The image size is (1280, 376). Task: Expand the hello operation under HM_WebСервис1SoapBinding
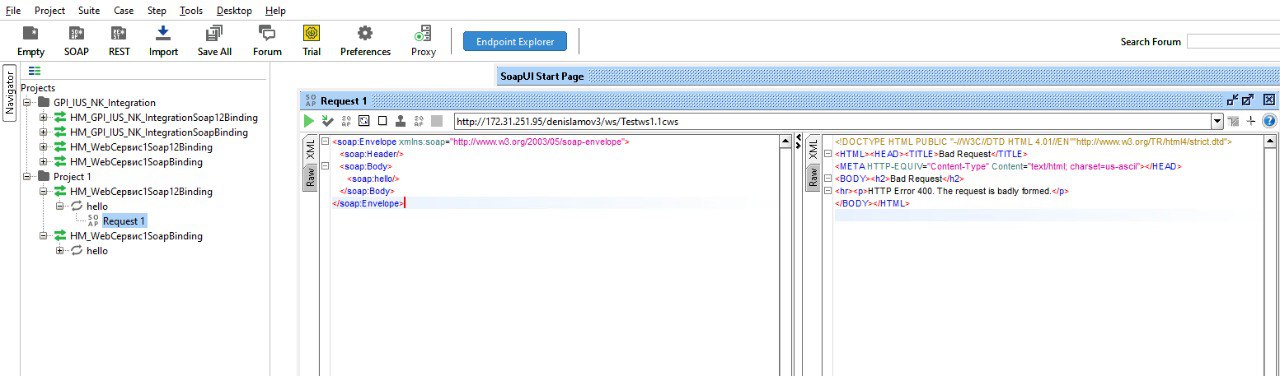pos(60,250)
